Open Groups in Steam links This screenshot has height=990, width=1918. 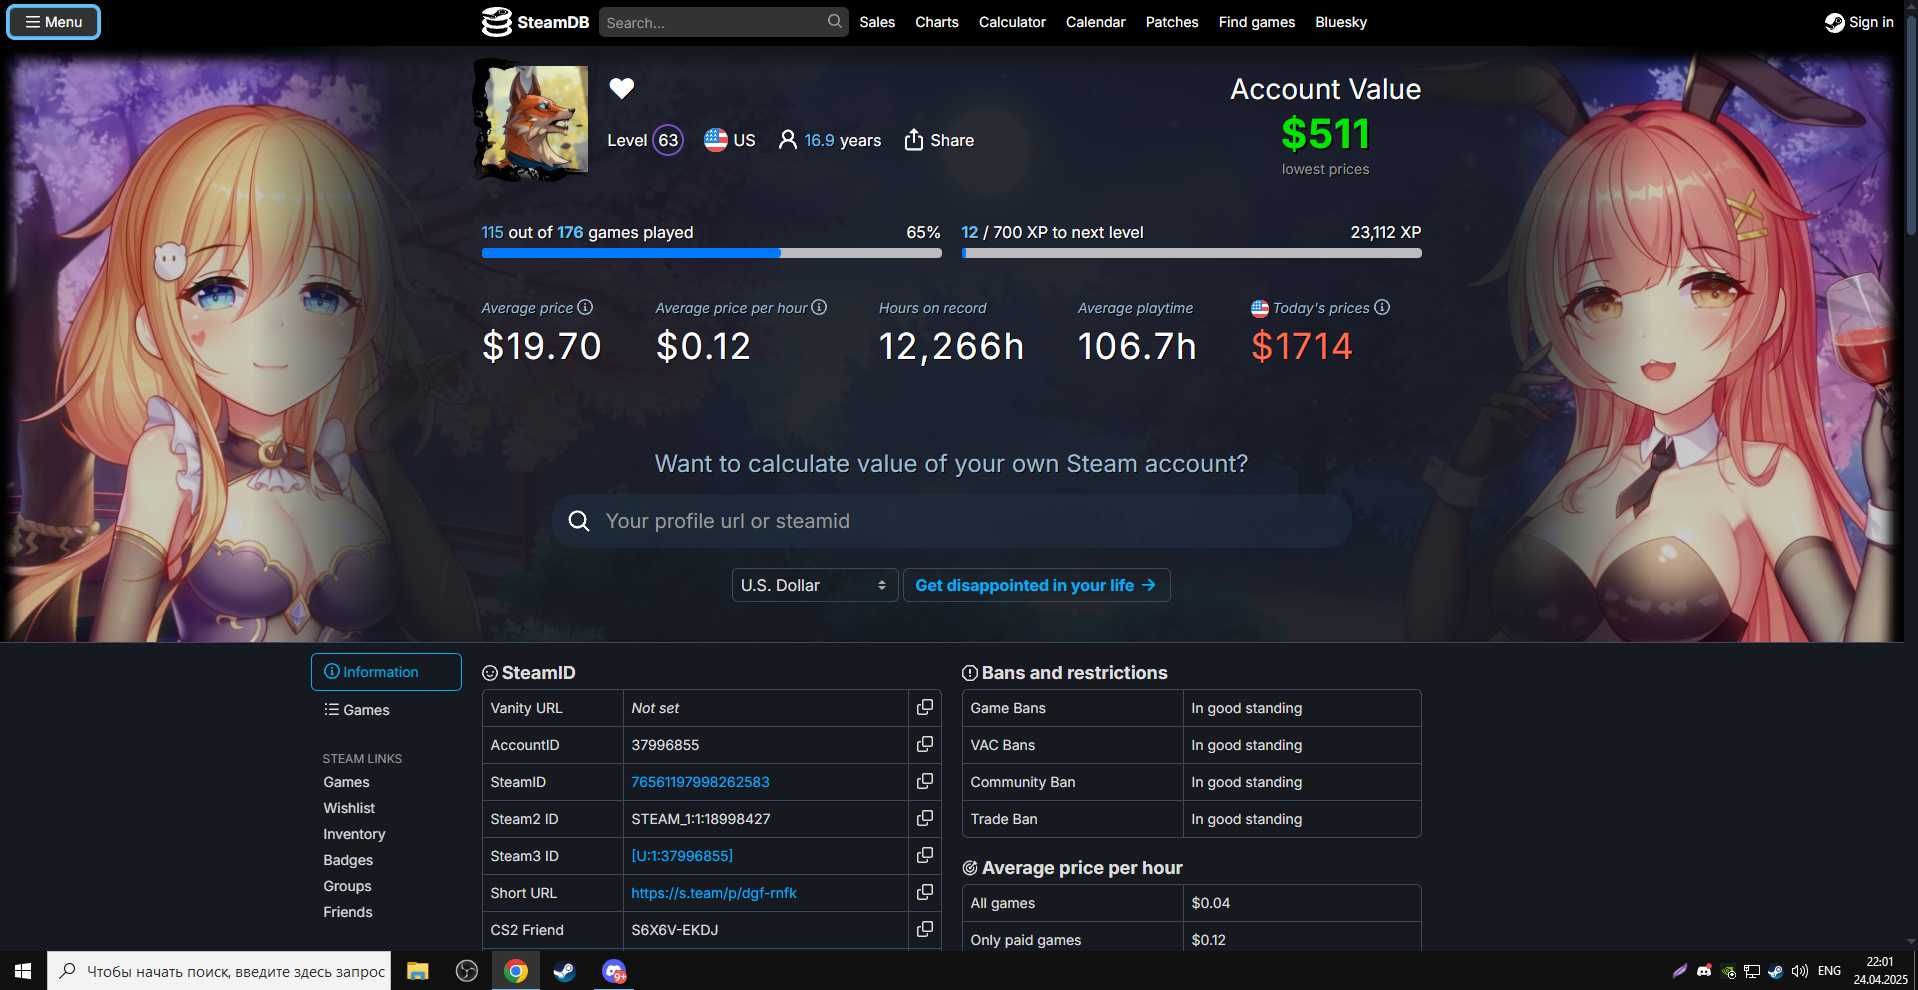pos(347,886)
